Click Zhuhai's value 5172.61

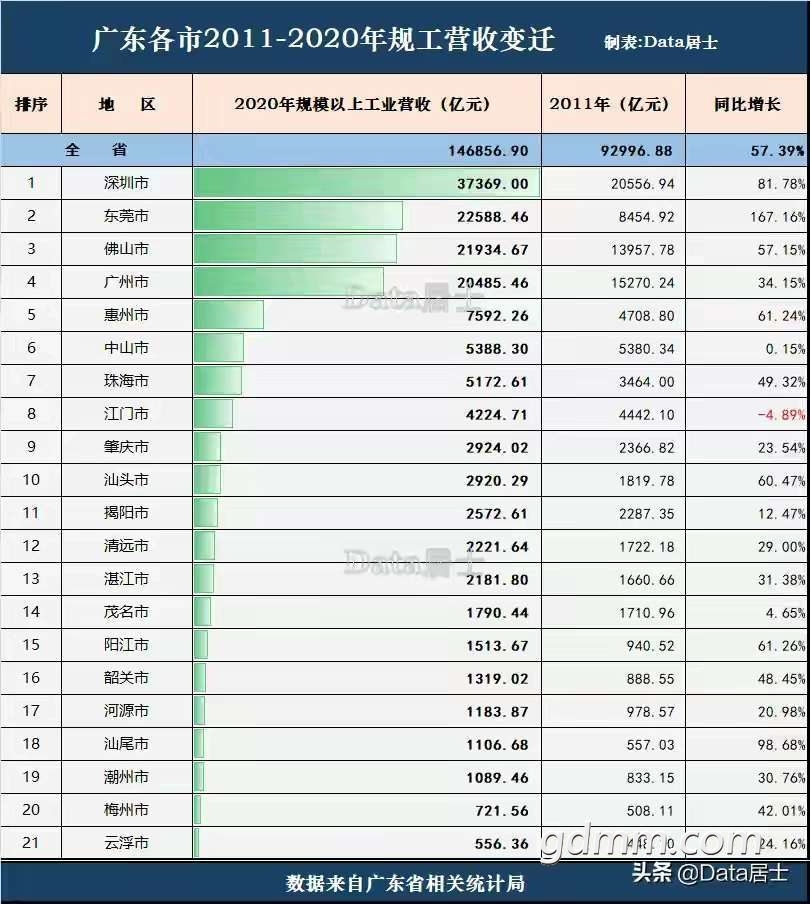click(x=497, y=382)
